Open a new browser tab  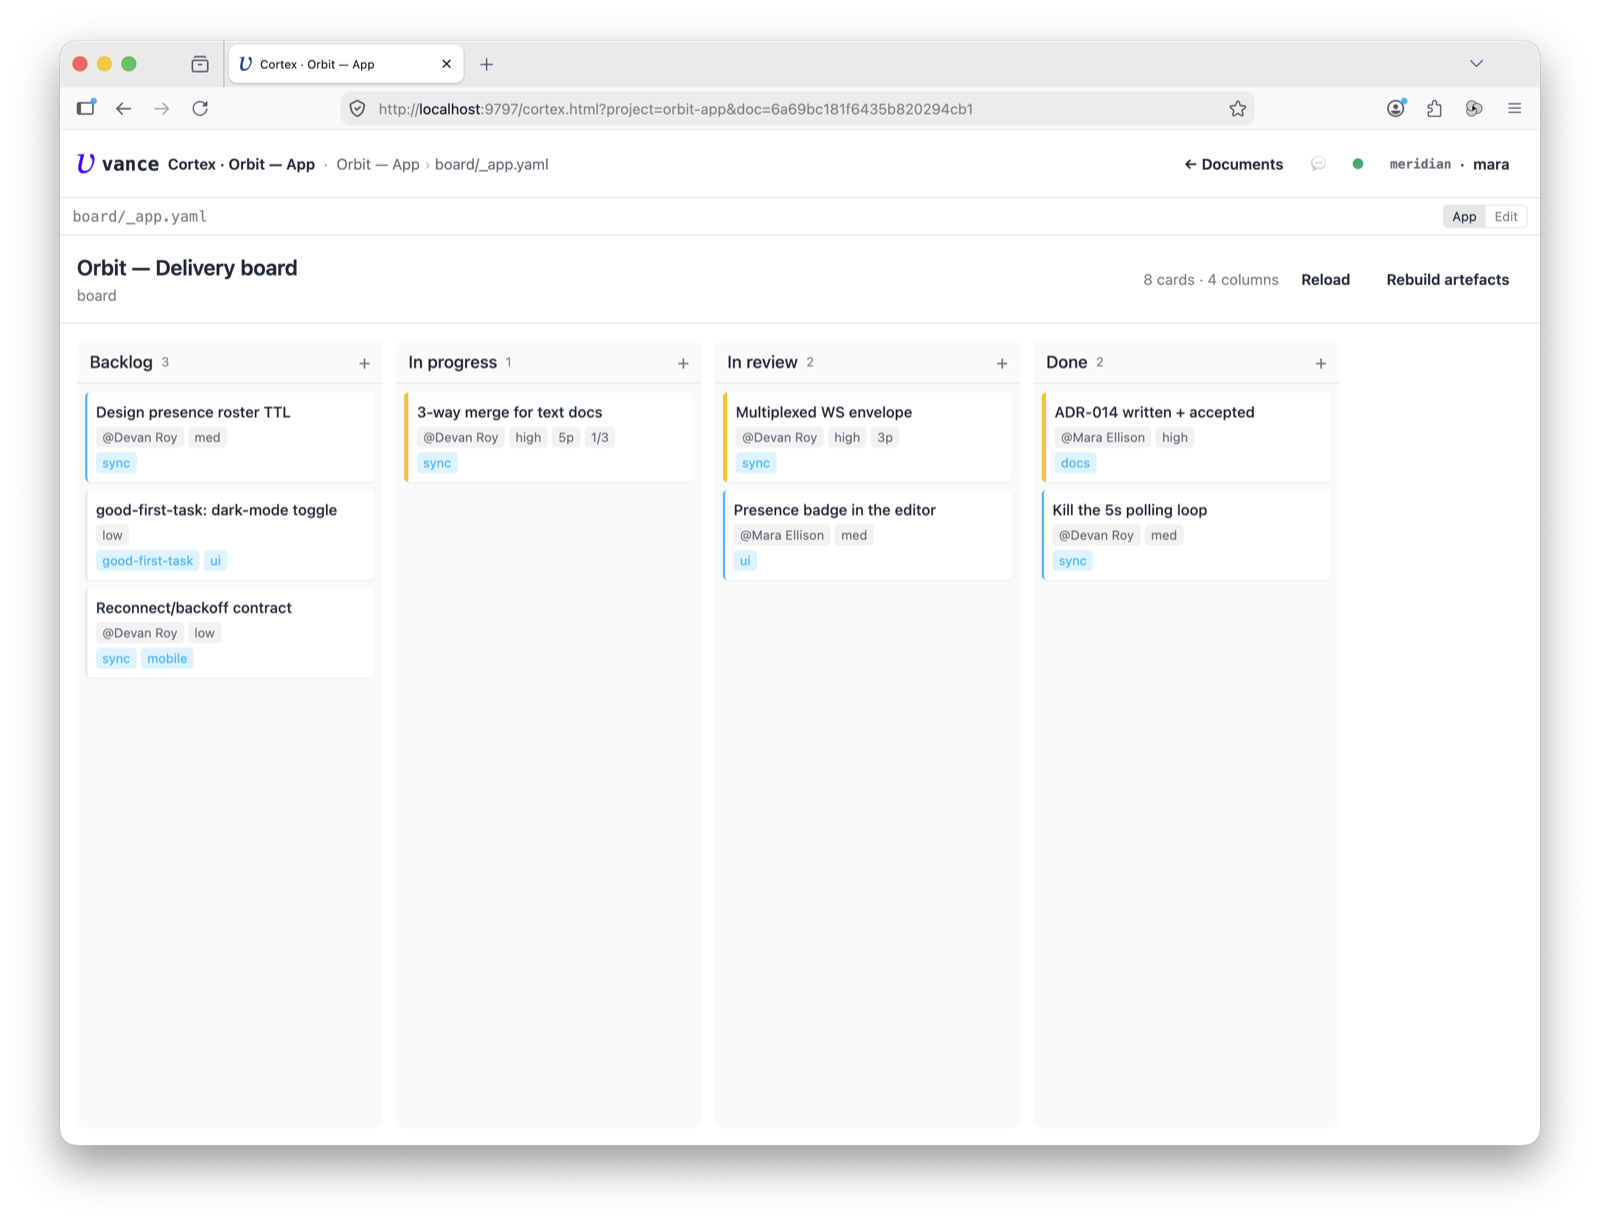click(x=487, y=64)
